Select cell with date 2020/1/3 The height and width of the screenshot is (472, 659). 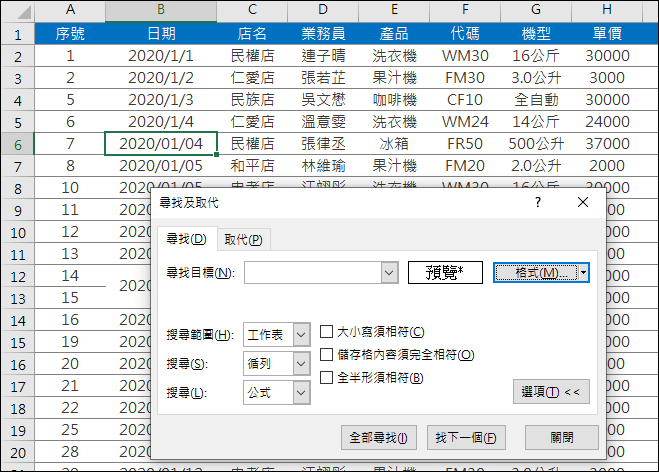pos(161,100)
